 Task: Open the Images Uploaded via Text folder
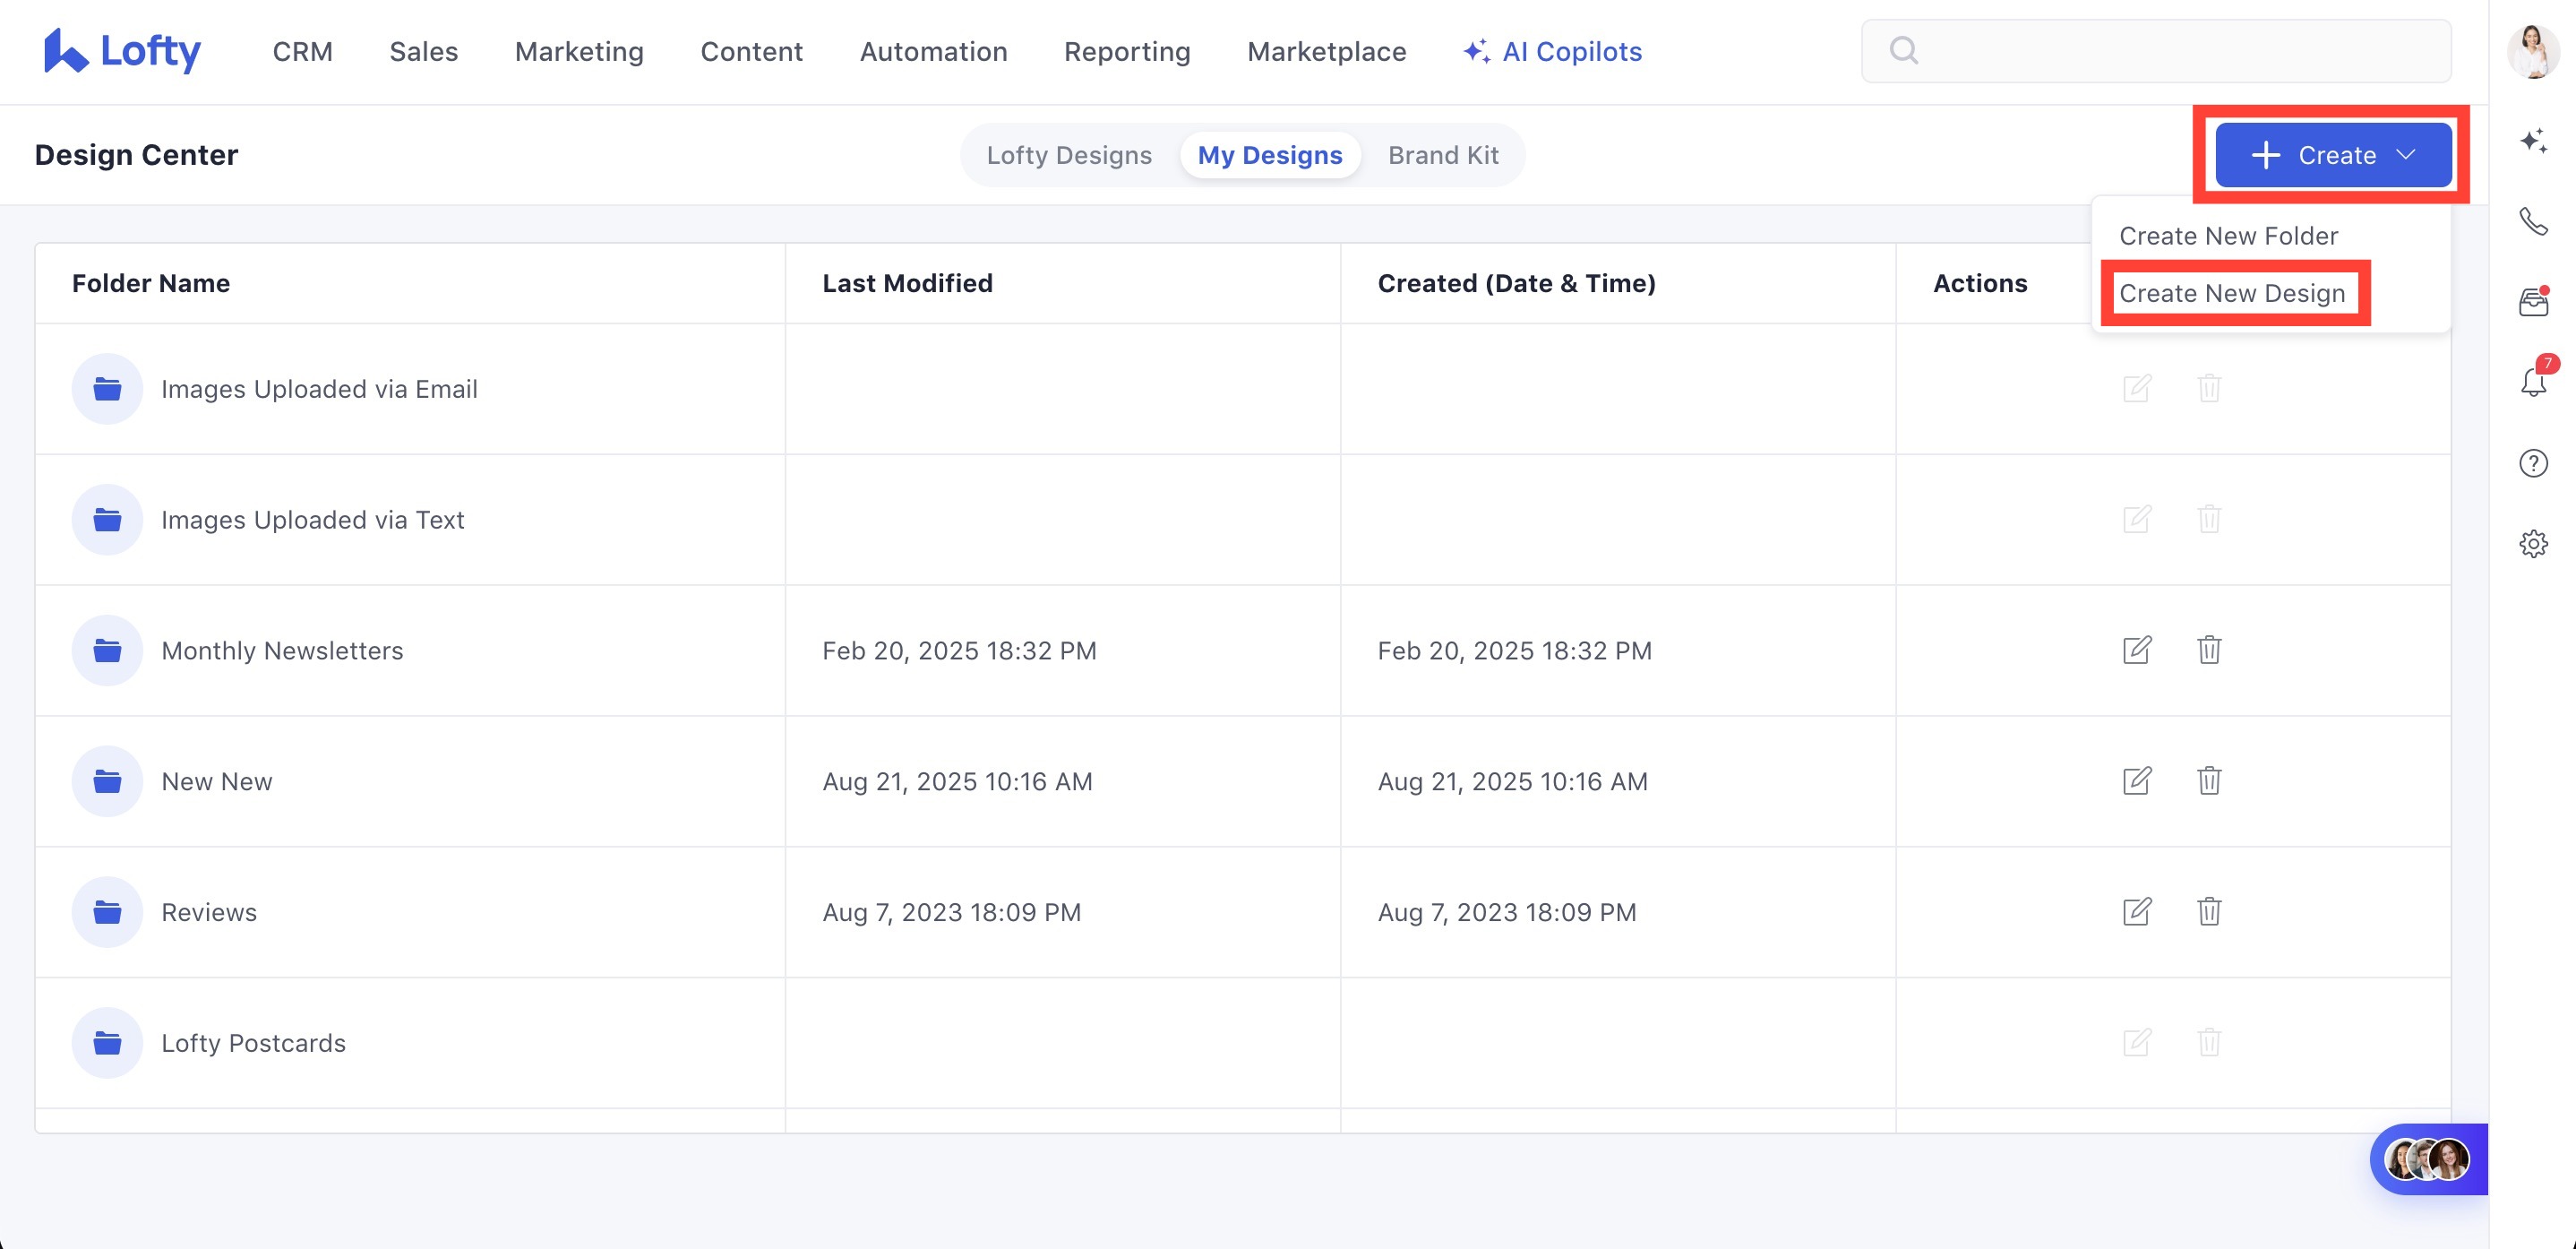(313, 520)
